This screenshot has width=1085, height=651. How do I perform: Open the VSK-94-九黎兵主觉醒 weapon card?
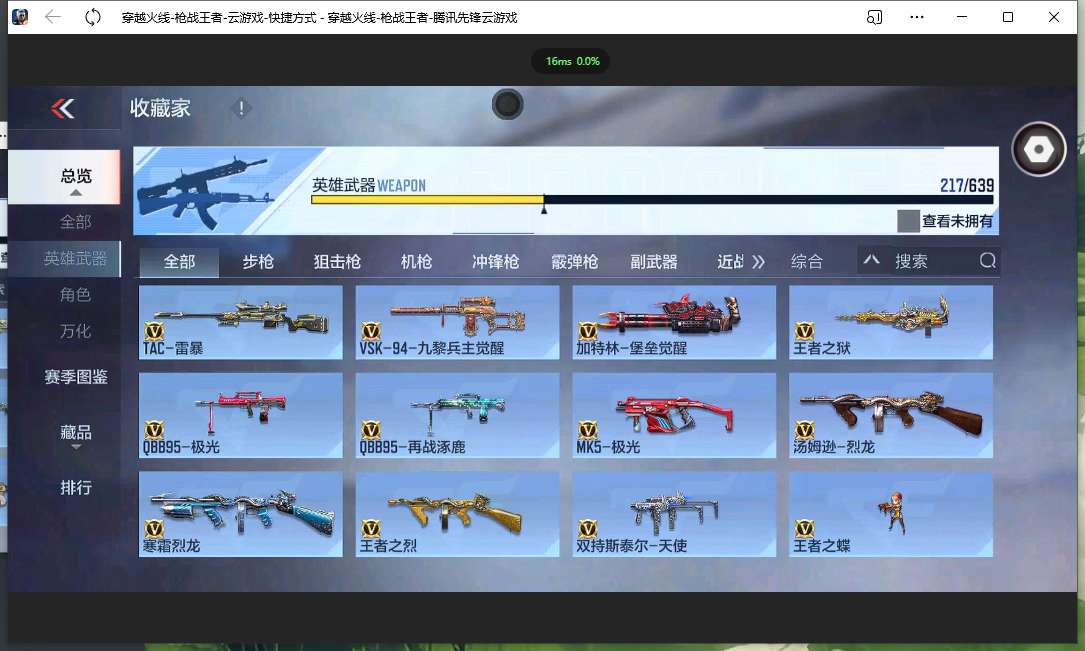tap(457, 322)
